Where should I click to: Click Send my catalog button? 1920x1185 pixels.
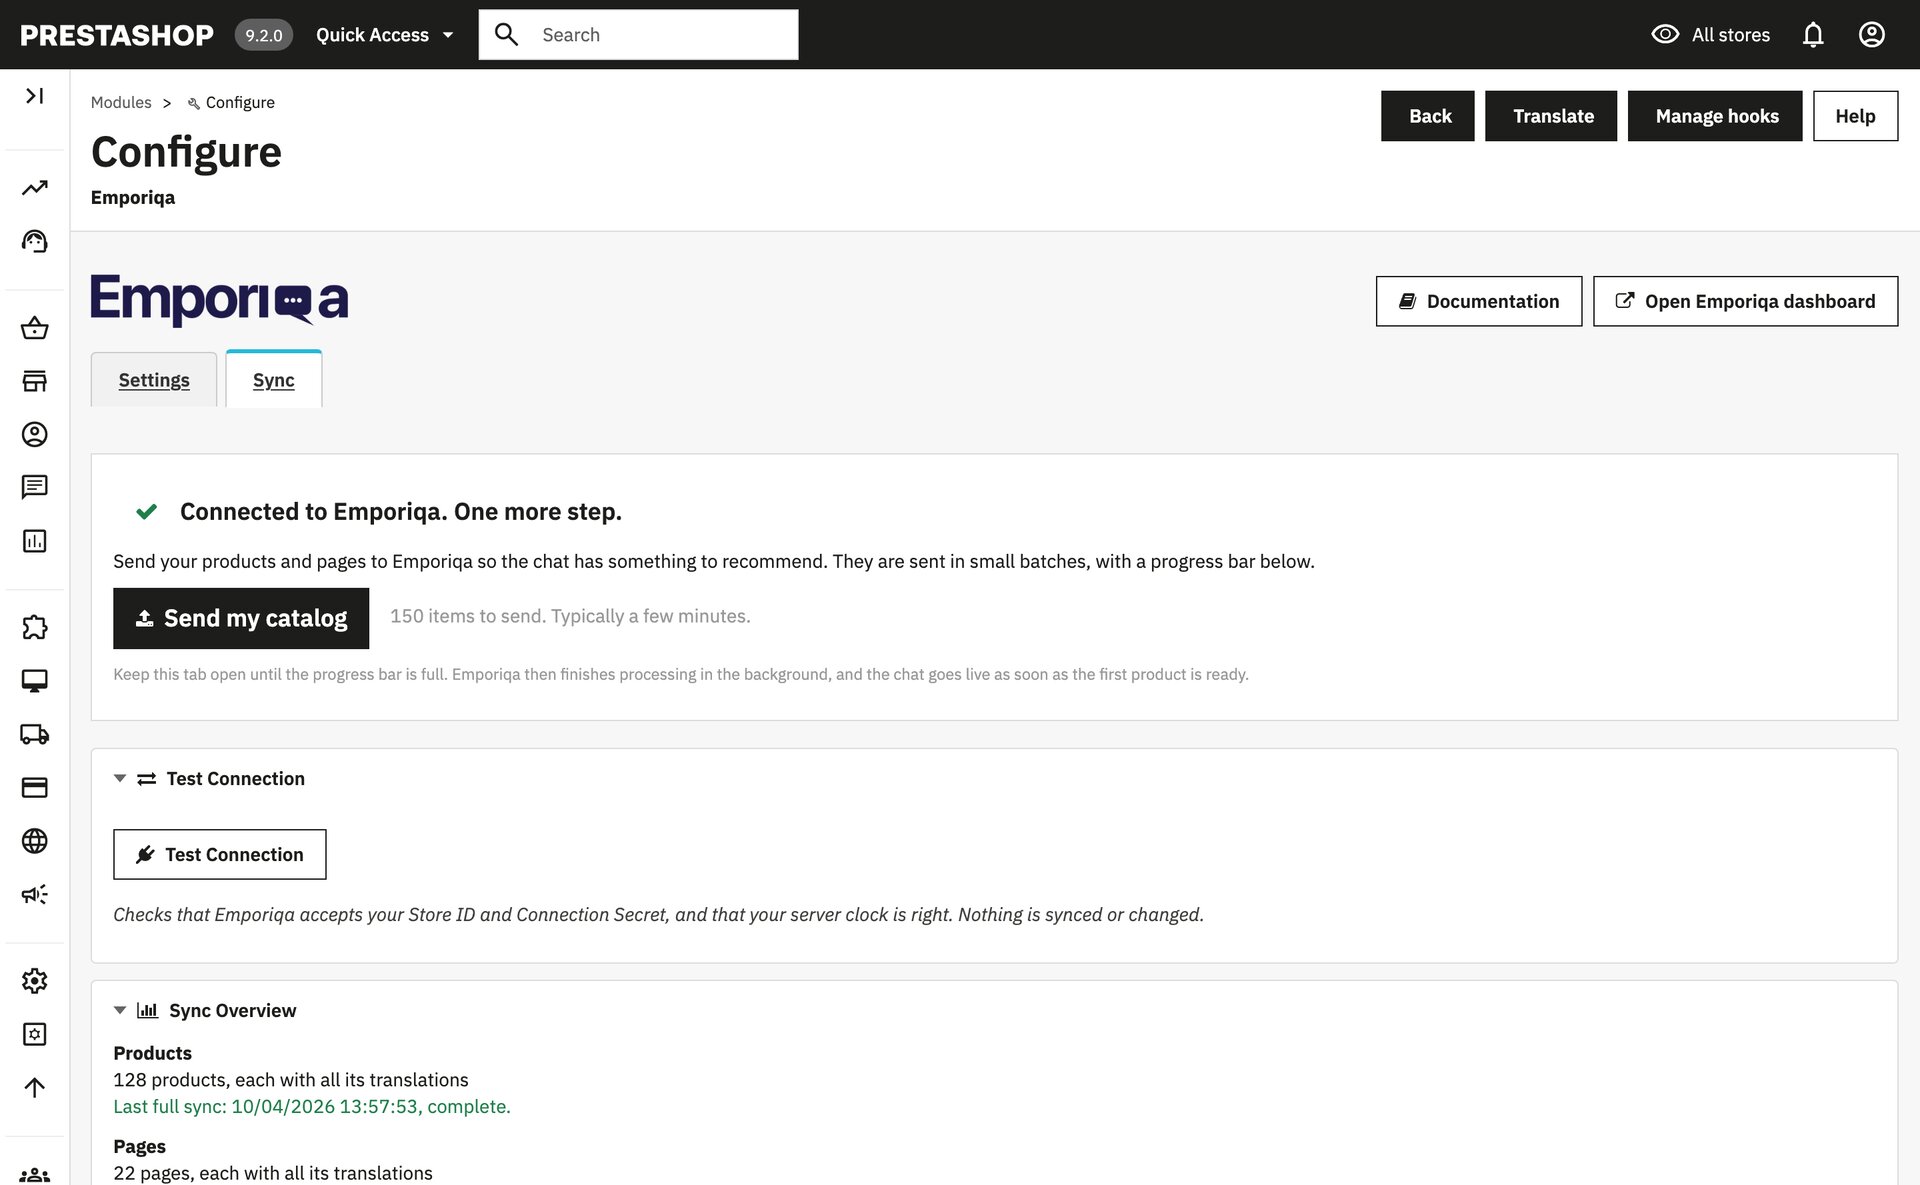(x=241, y=618)
